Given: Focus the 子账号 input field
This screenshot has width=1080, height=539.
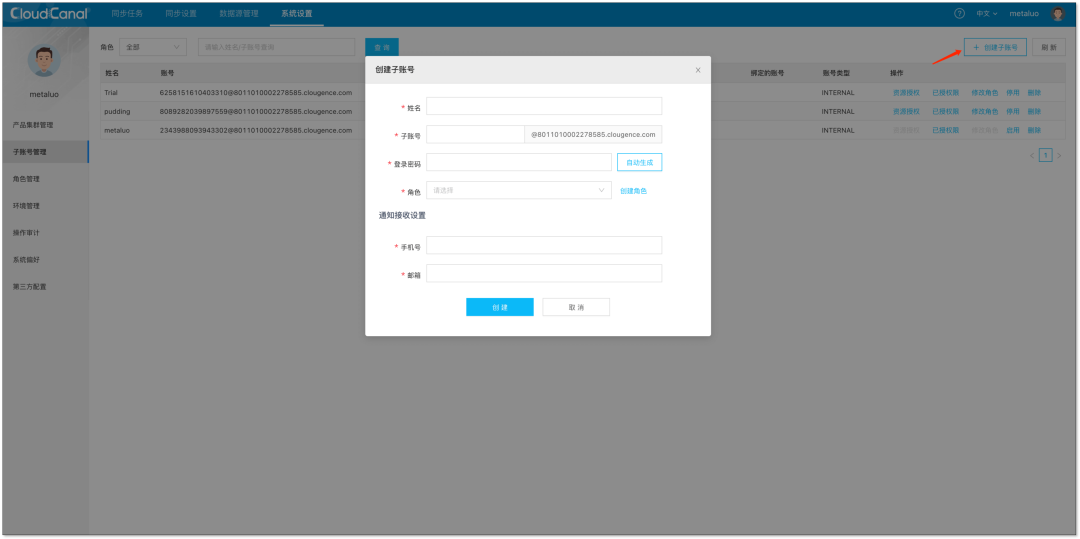Looking at the screenshot, I should [x=475, y=134].
